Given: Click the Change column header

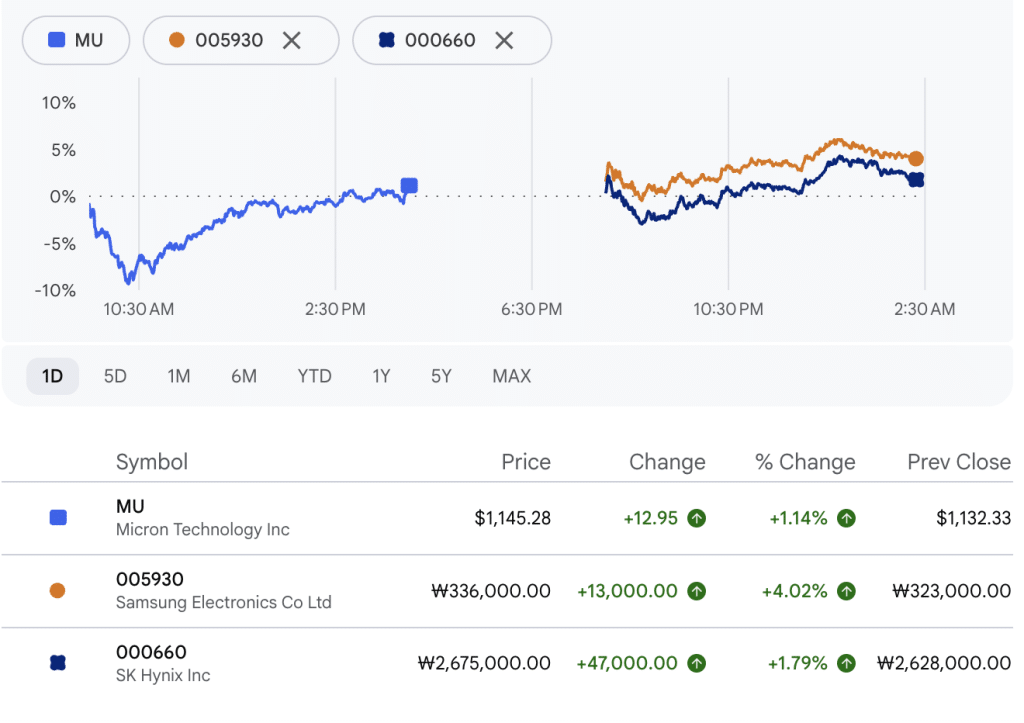Looking at the screenshot, I should tap(667, 462).
